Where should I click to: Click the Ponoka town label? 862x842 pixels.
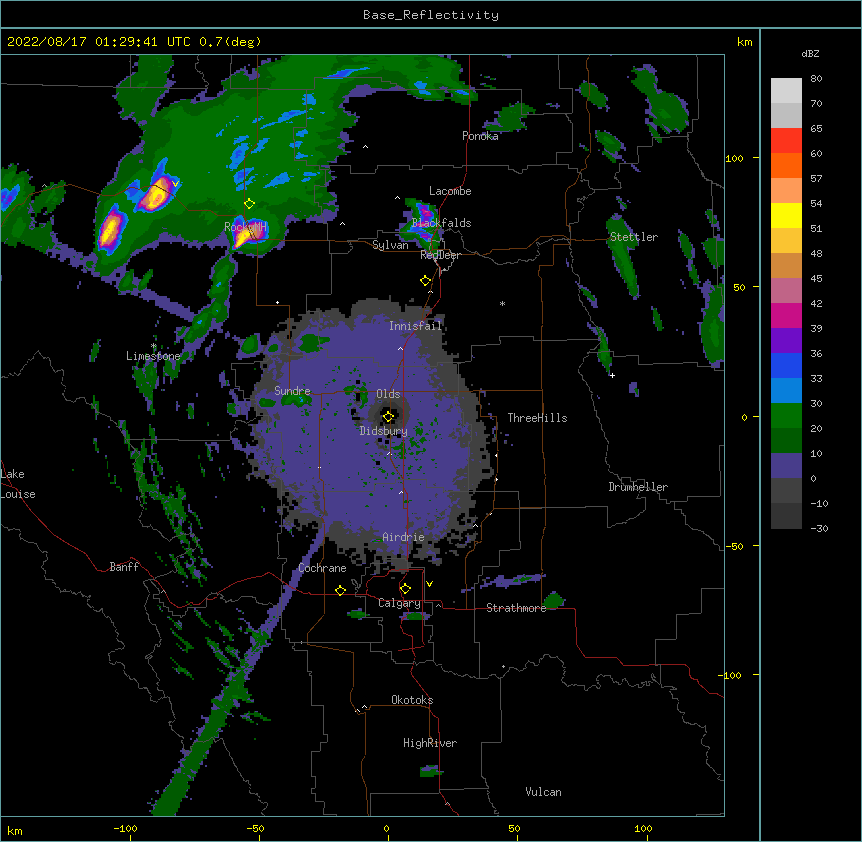pyautogui.click(x=480, y=136)
